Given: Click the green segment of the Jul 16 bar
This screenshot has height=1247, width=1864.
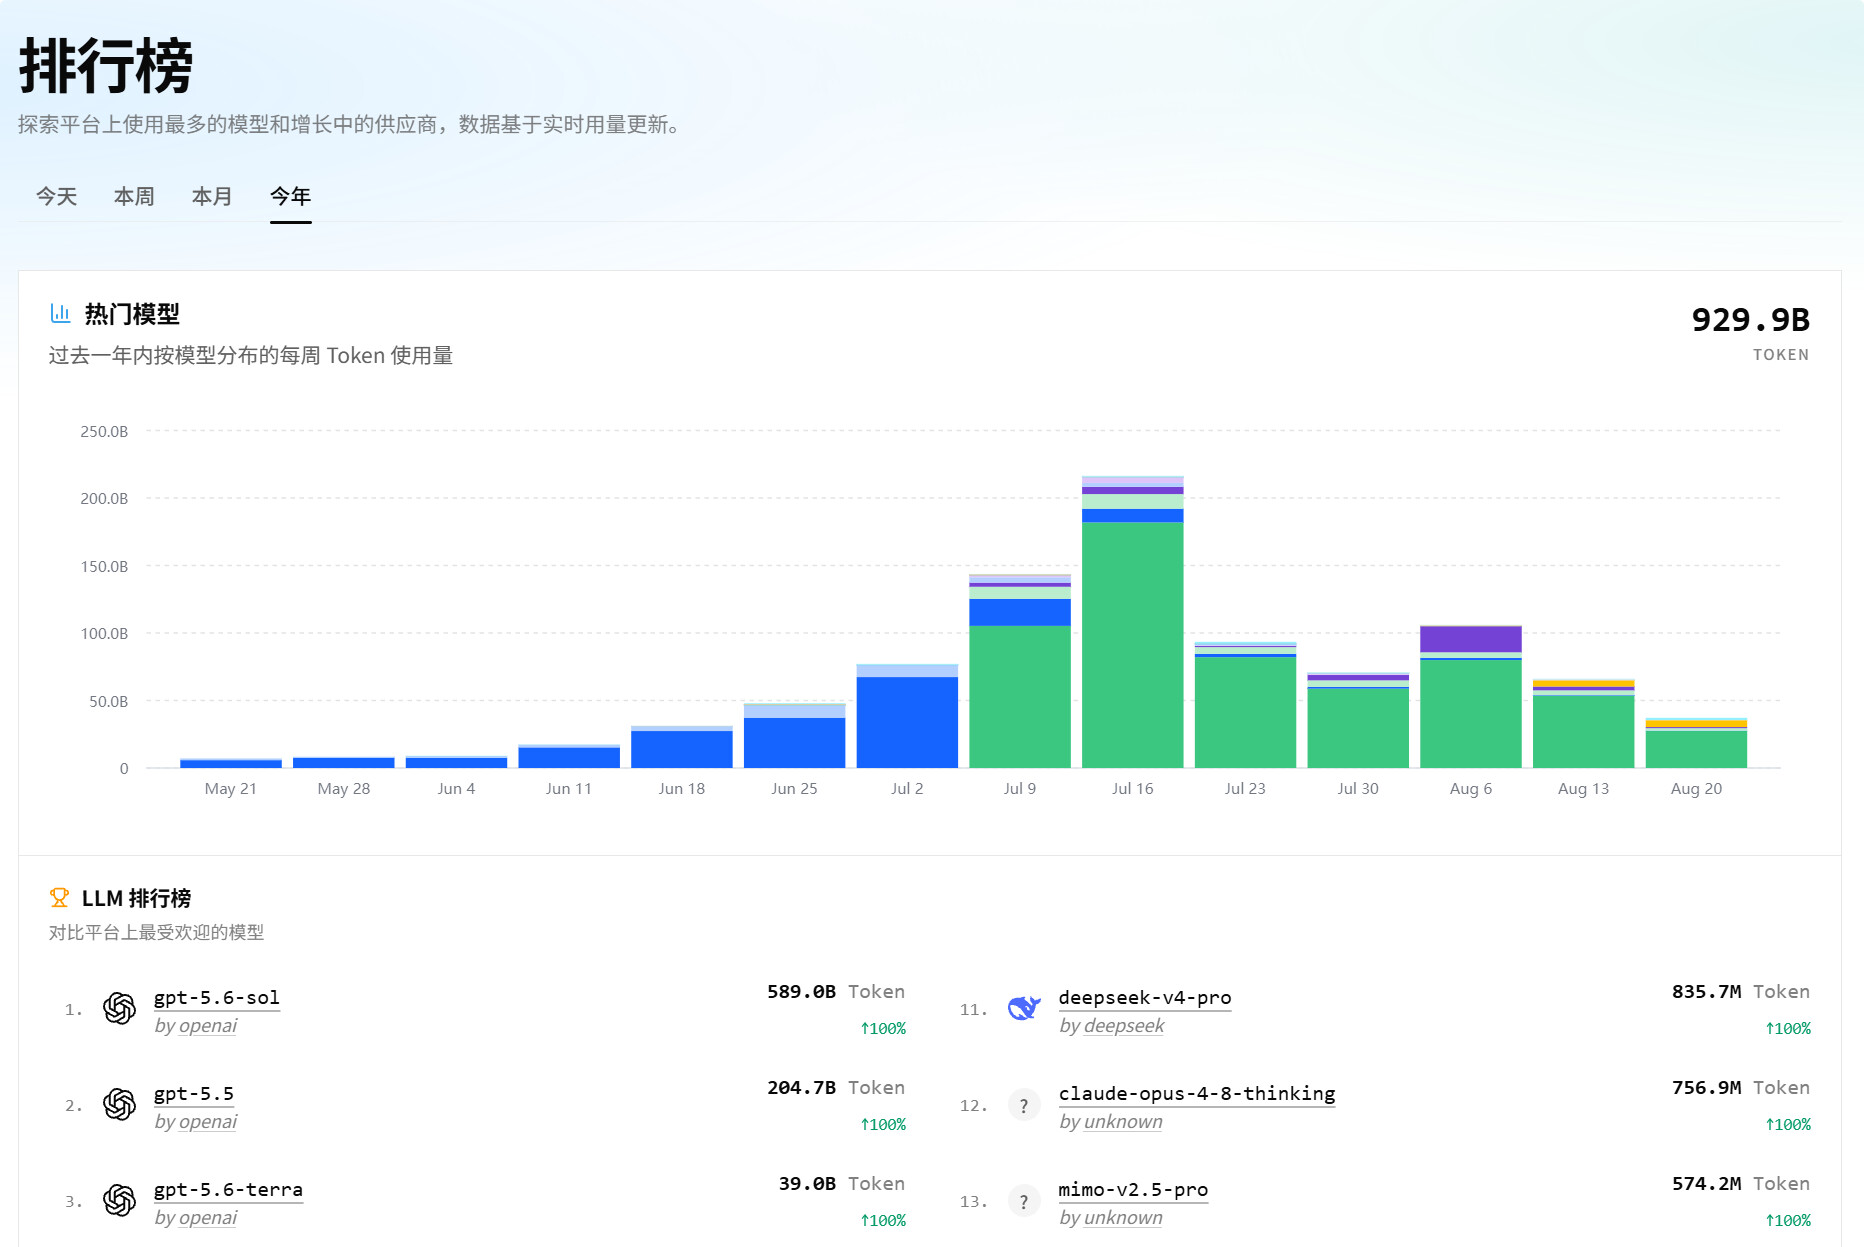Looking at the screenshot, I should [1132, 645].
